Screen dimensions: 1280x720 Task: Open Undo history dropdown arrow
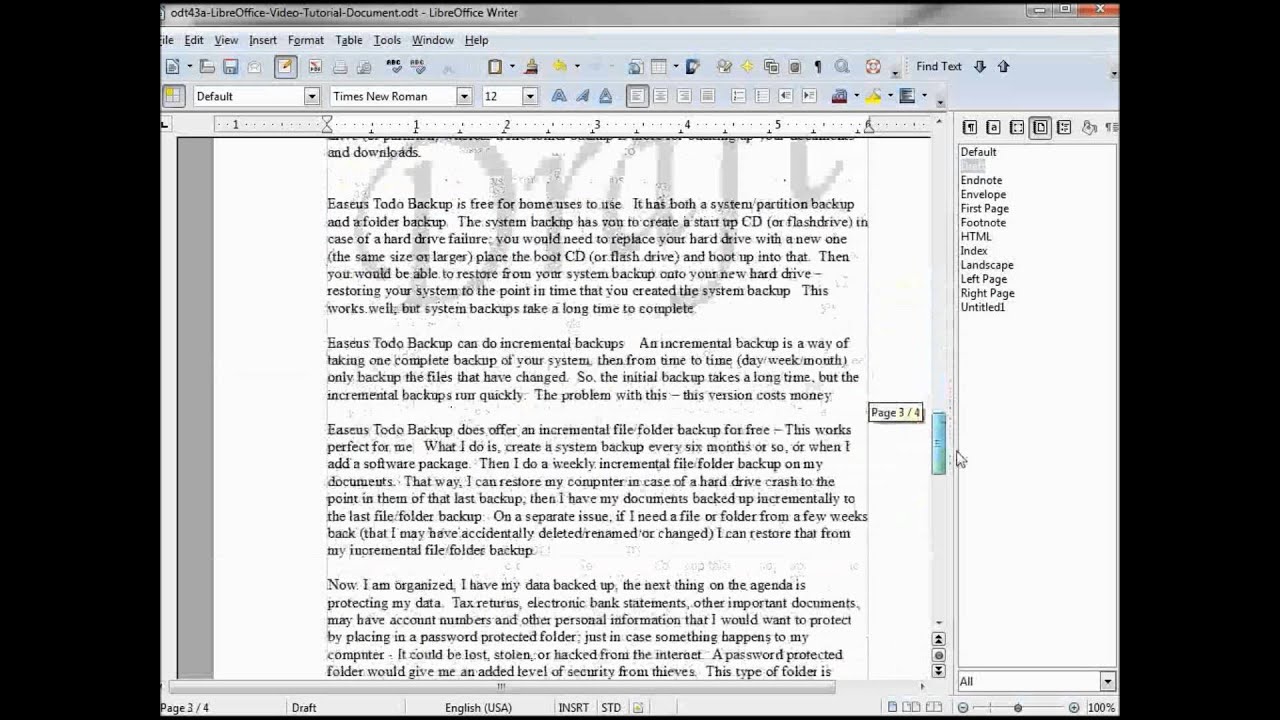578,67
